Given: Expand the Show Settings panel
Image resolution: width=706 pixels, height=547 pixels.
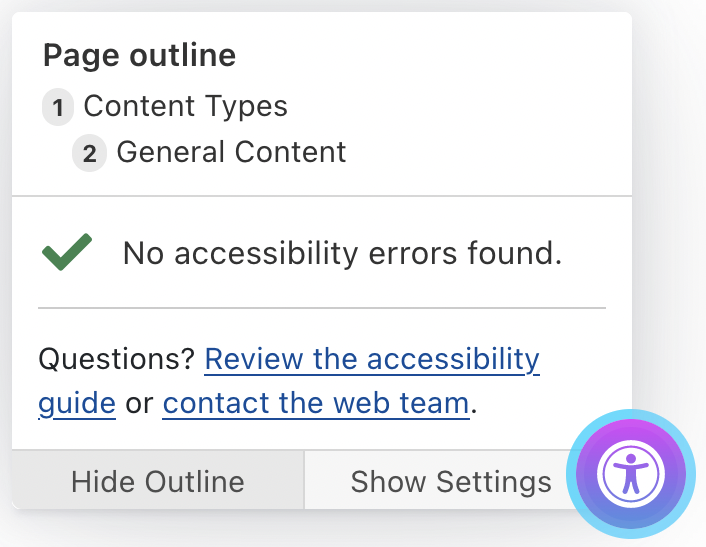Looking at the screenshot, I should click(x=450, y=481).
